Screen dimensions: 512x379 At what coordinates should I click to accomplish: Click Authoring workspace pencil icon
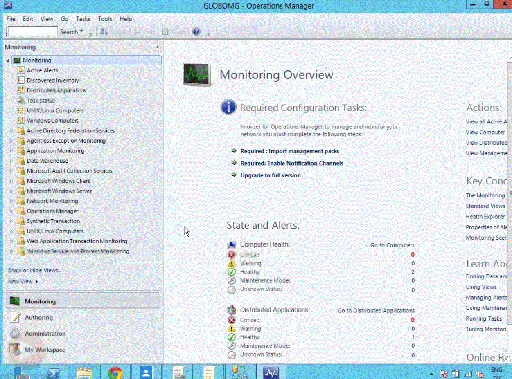15,318
